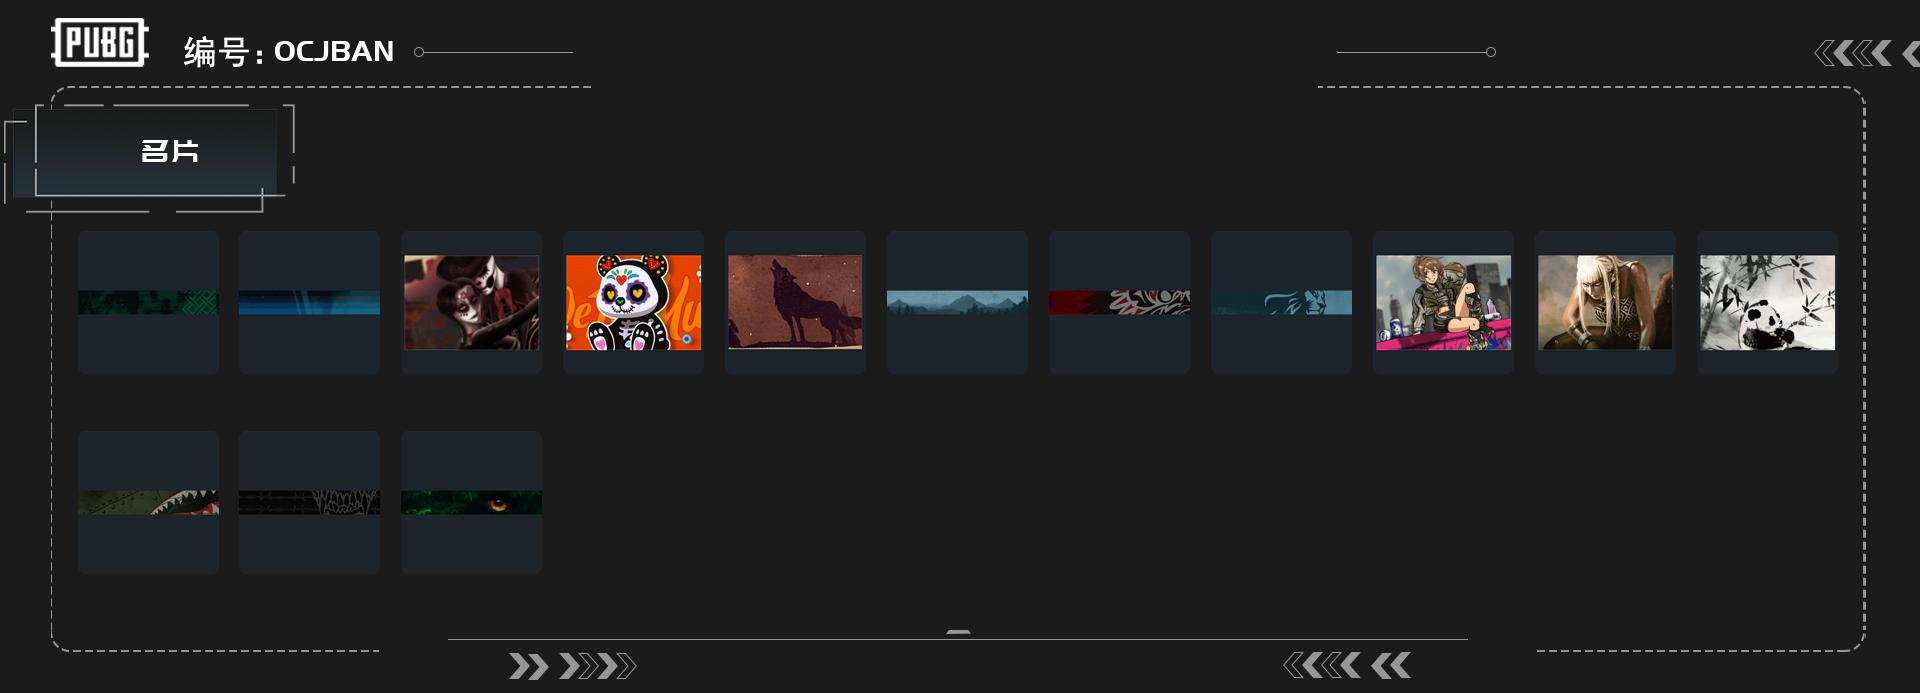Select the green jungle eye namecard

coord(471,502)
